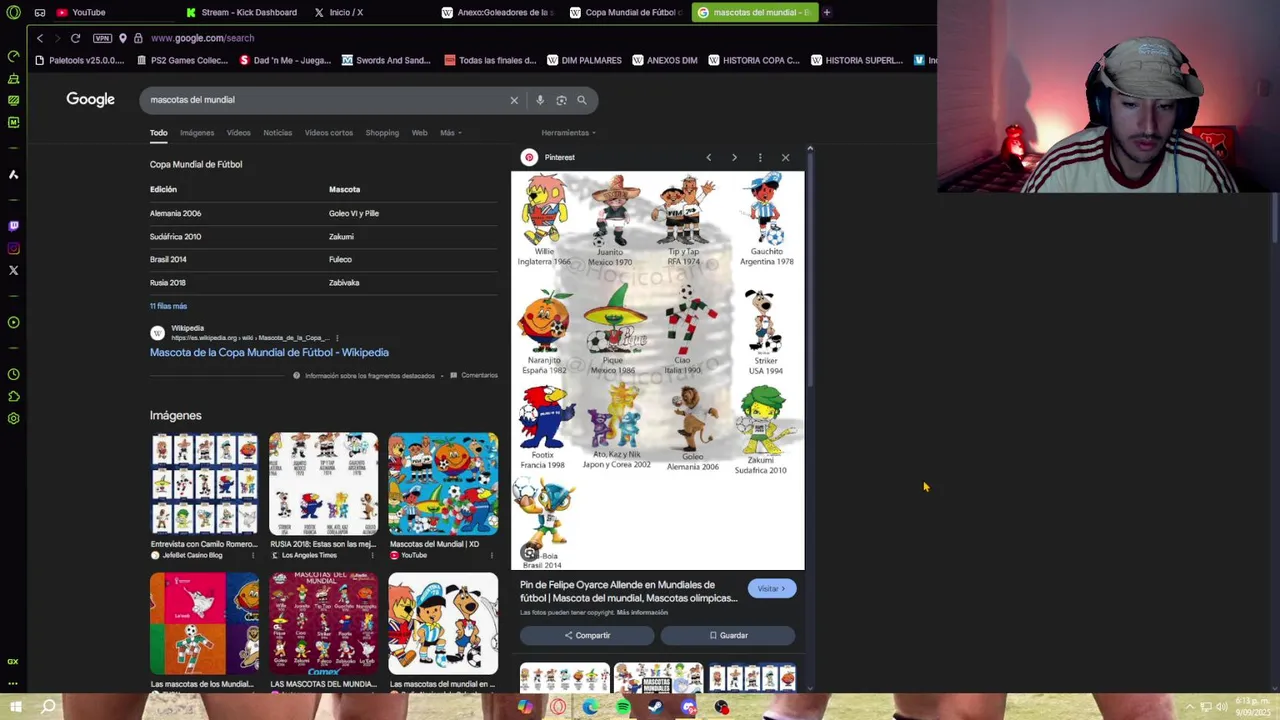Clear the Google search box with X
The image size is (1280, 720).
[x=514, y=100]
